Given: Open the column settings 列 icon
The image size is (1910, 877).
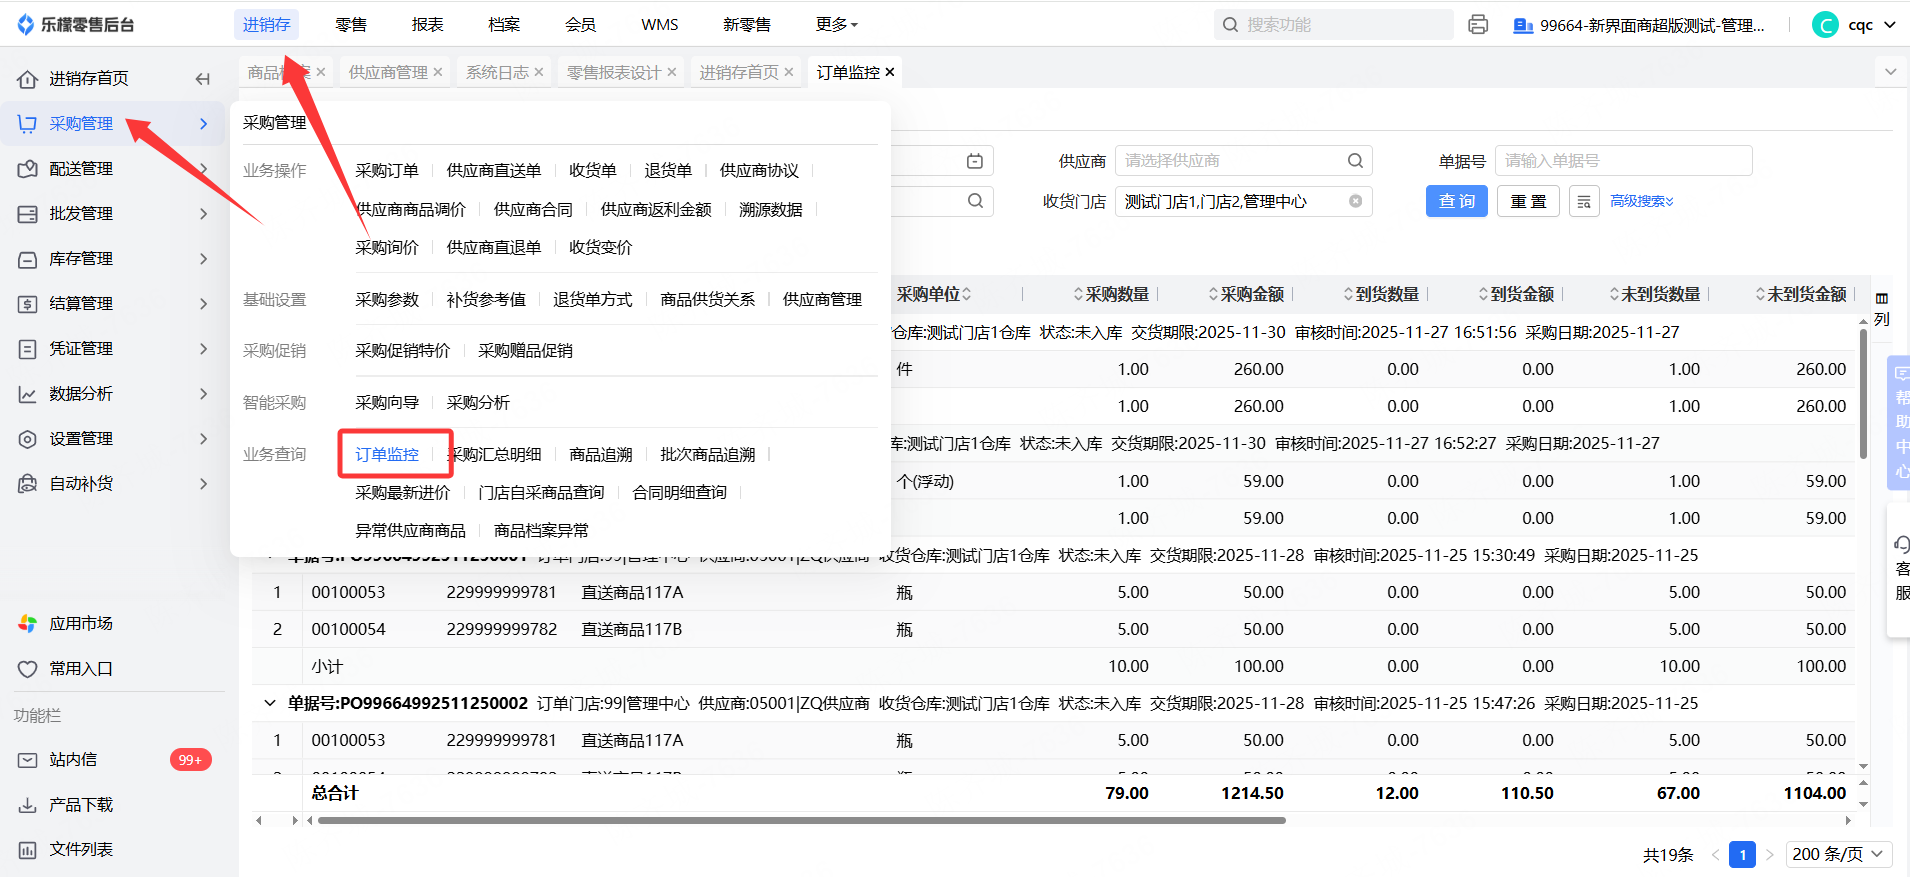Looking at the screenshot, I should 1882,308.
